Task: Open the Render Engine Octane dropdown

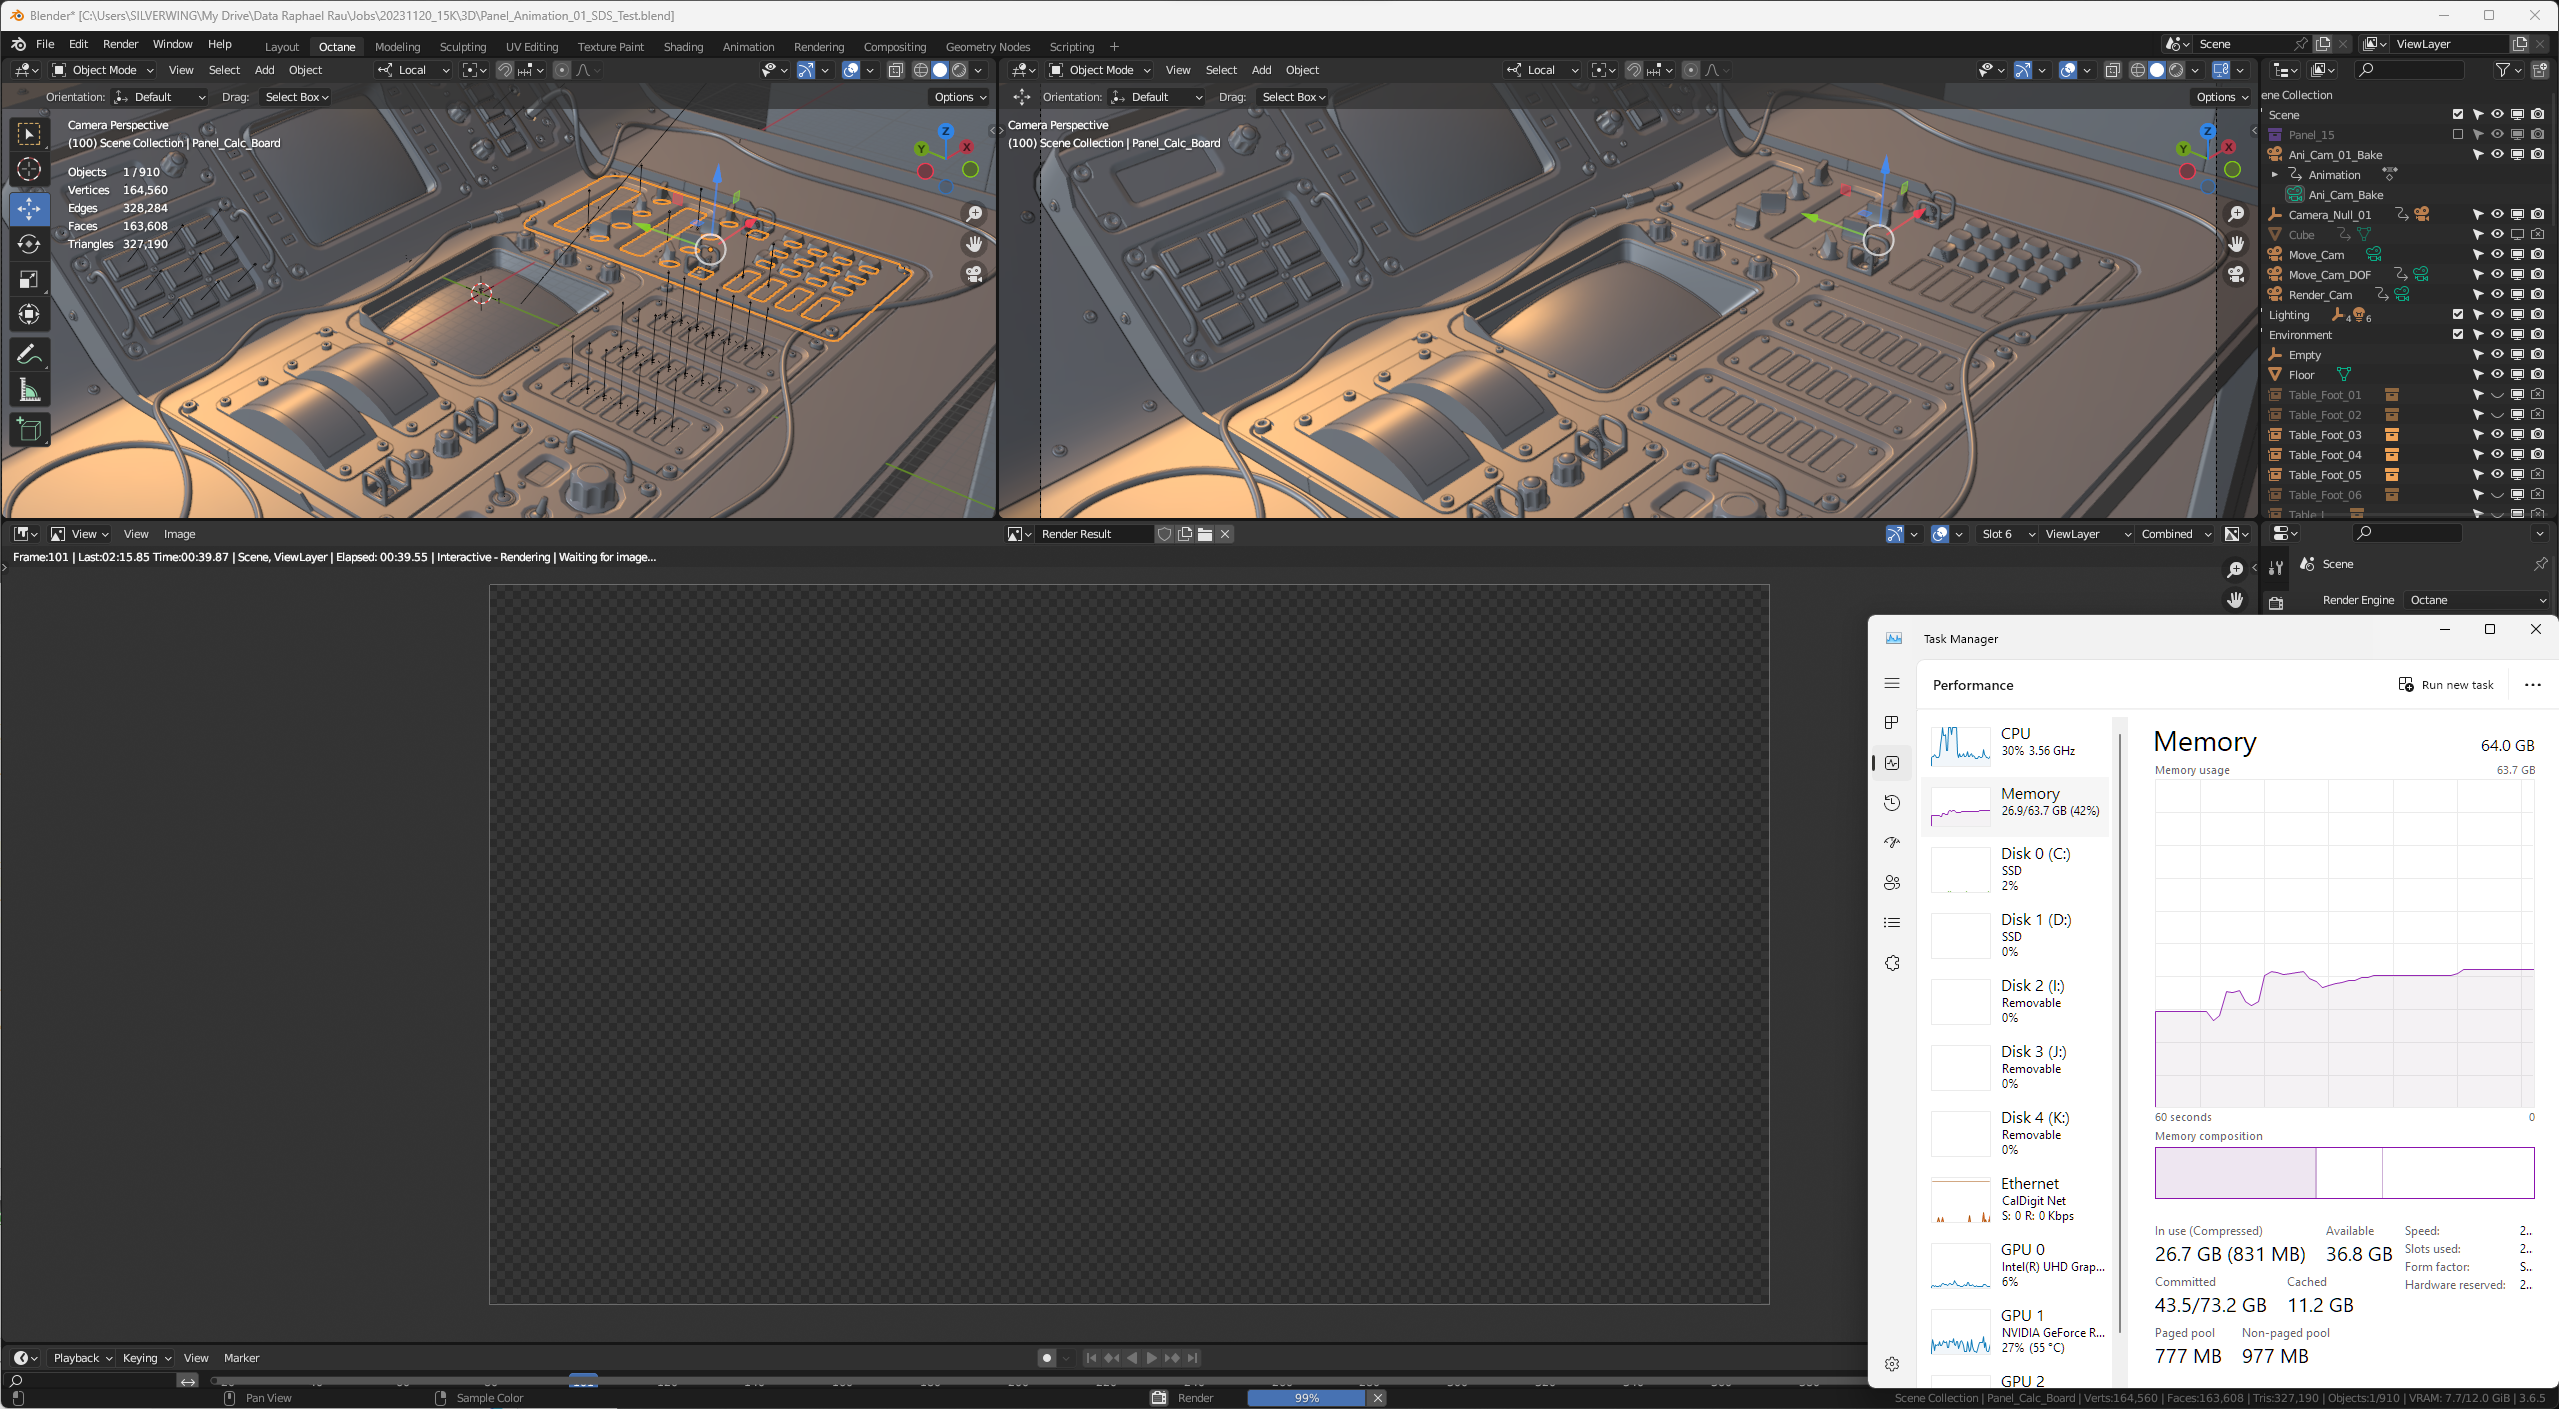Action: coord(2476,600)
